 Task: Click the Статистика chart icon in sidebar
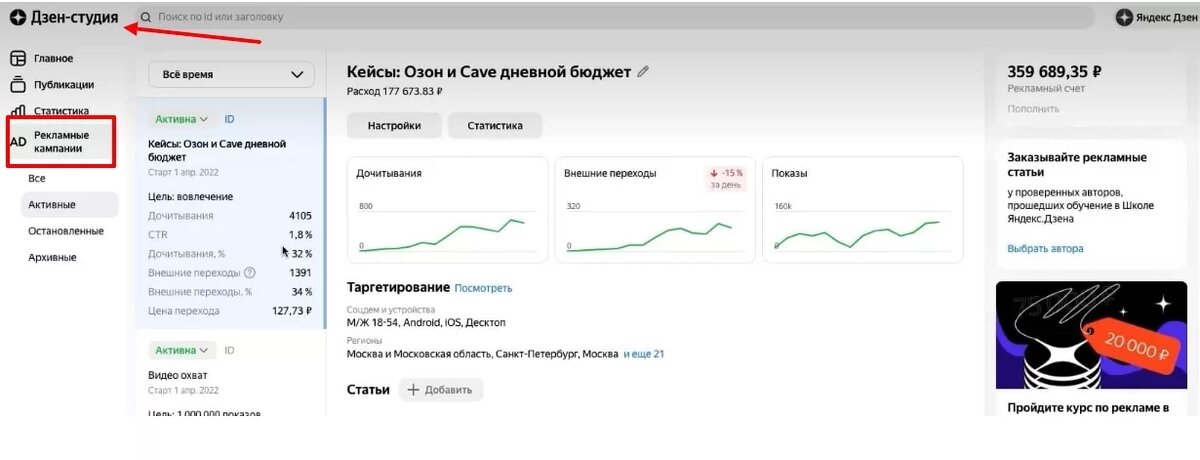(x=18, y=111)
